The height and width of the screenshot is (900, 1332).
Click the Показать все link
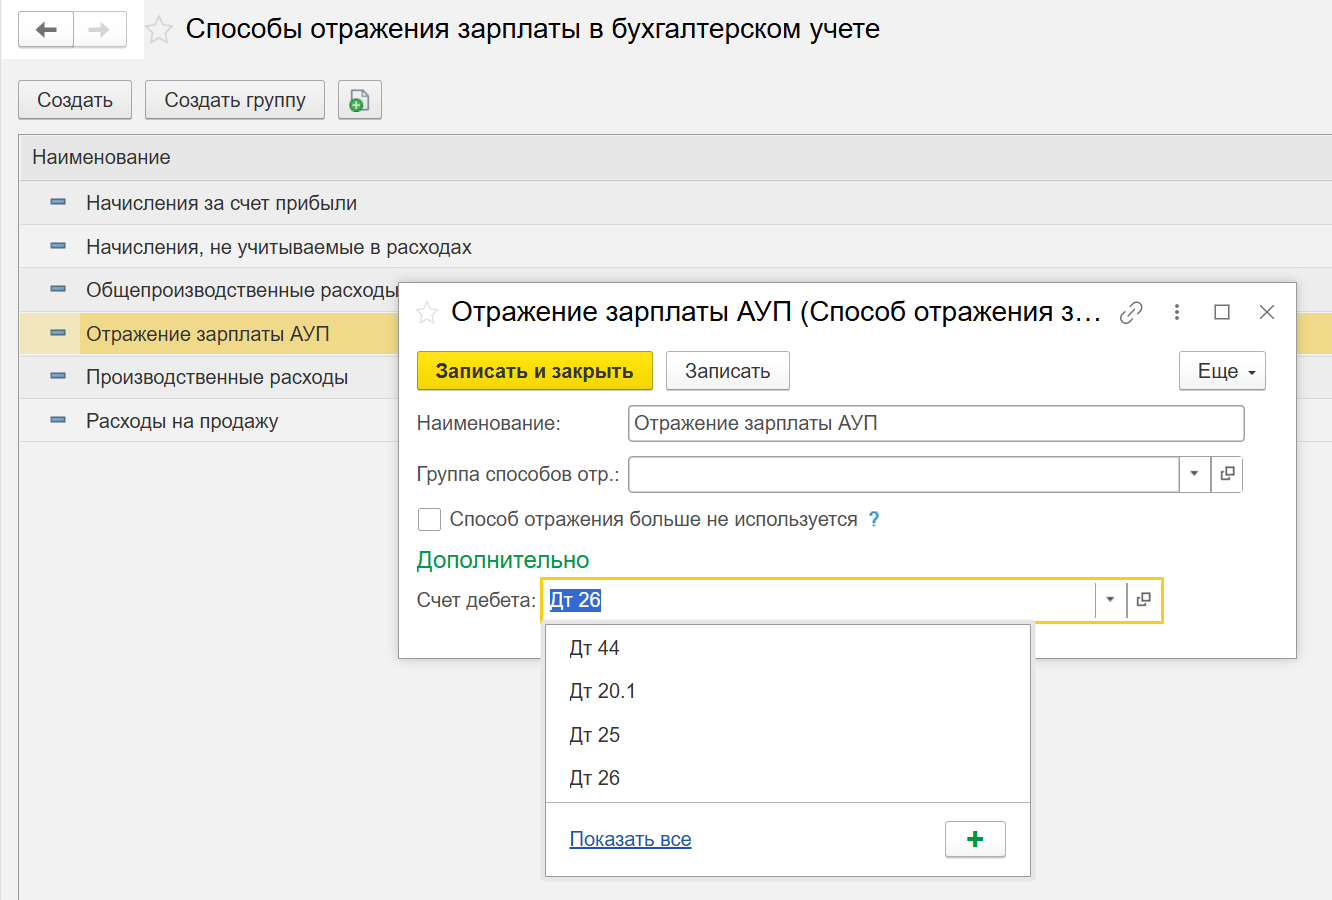tap(630, 839)
